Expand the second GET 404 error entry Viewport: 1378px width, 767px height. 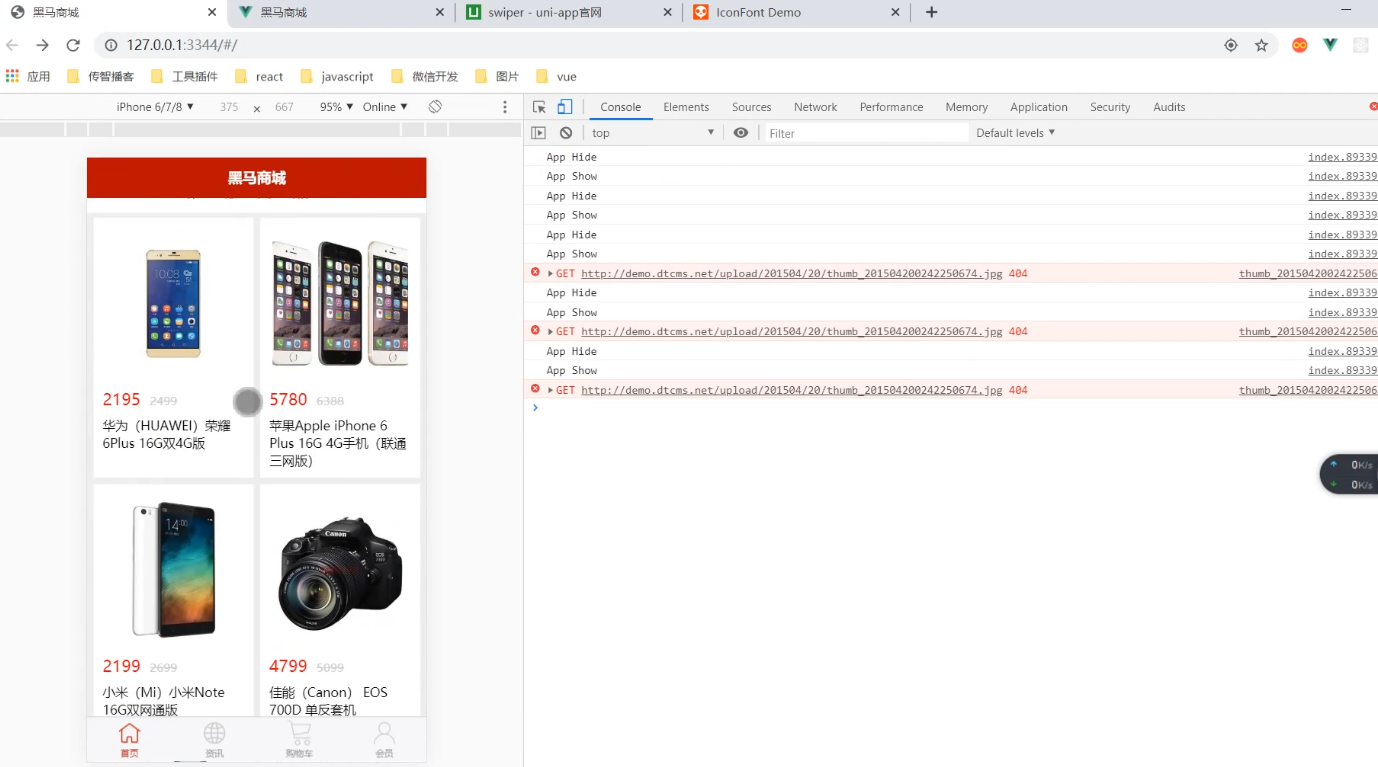click(550, 332)
